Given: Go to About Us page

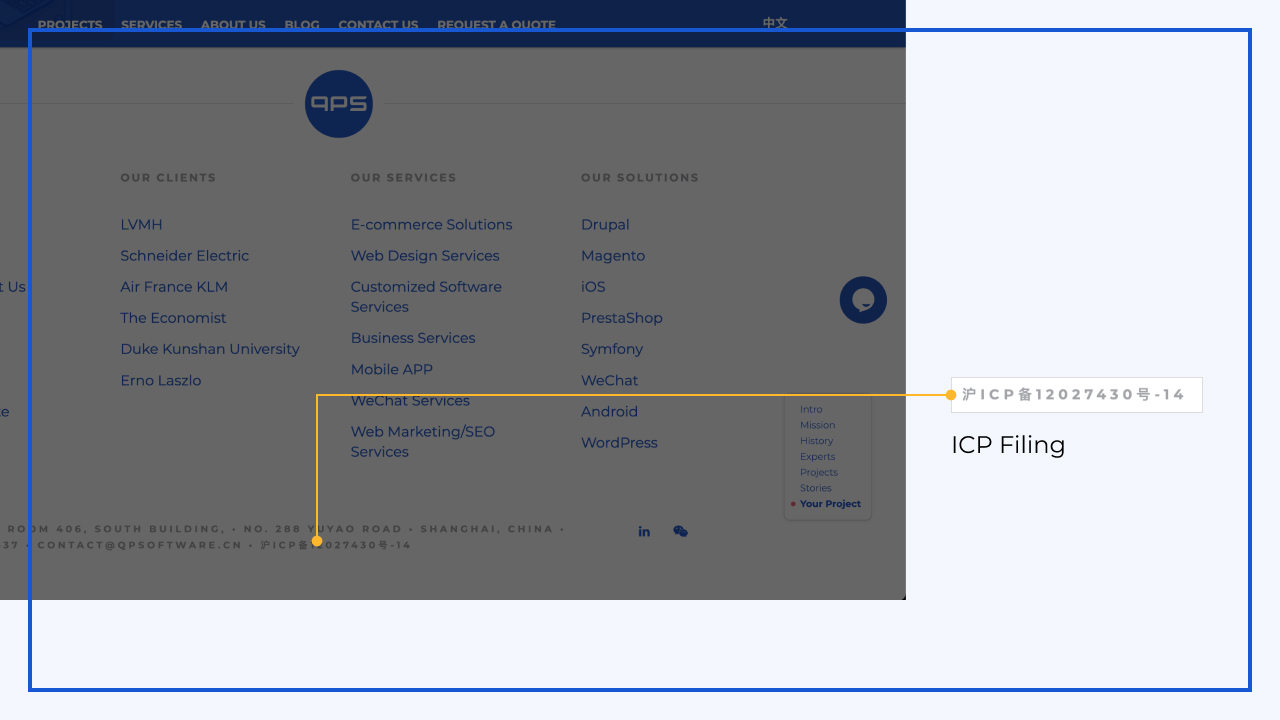Looking at the screenshot, I should coord(233,25).
